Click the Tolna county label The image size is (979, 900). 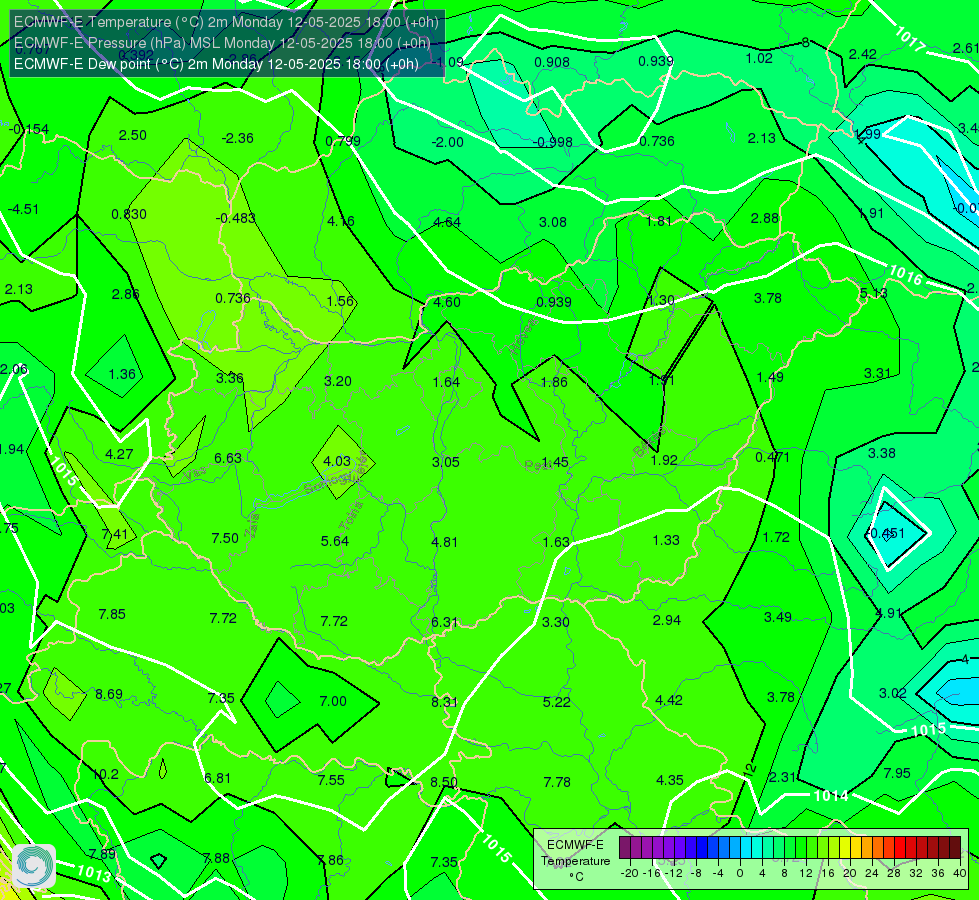tap(350, 516)
